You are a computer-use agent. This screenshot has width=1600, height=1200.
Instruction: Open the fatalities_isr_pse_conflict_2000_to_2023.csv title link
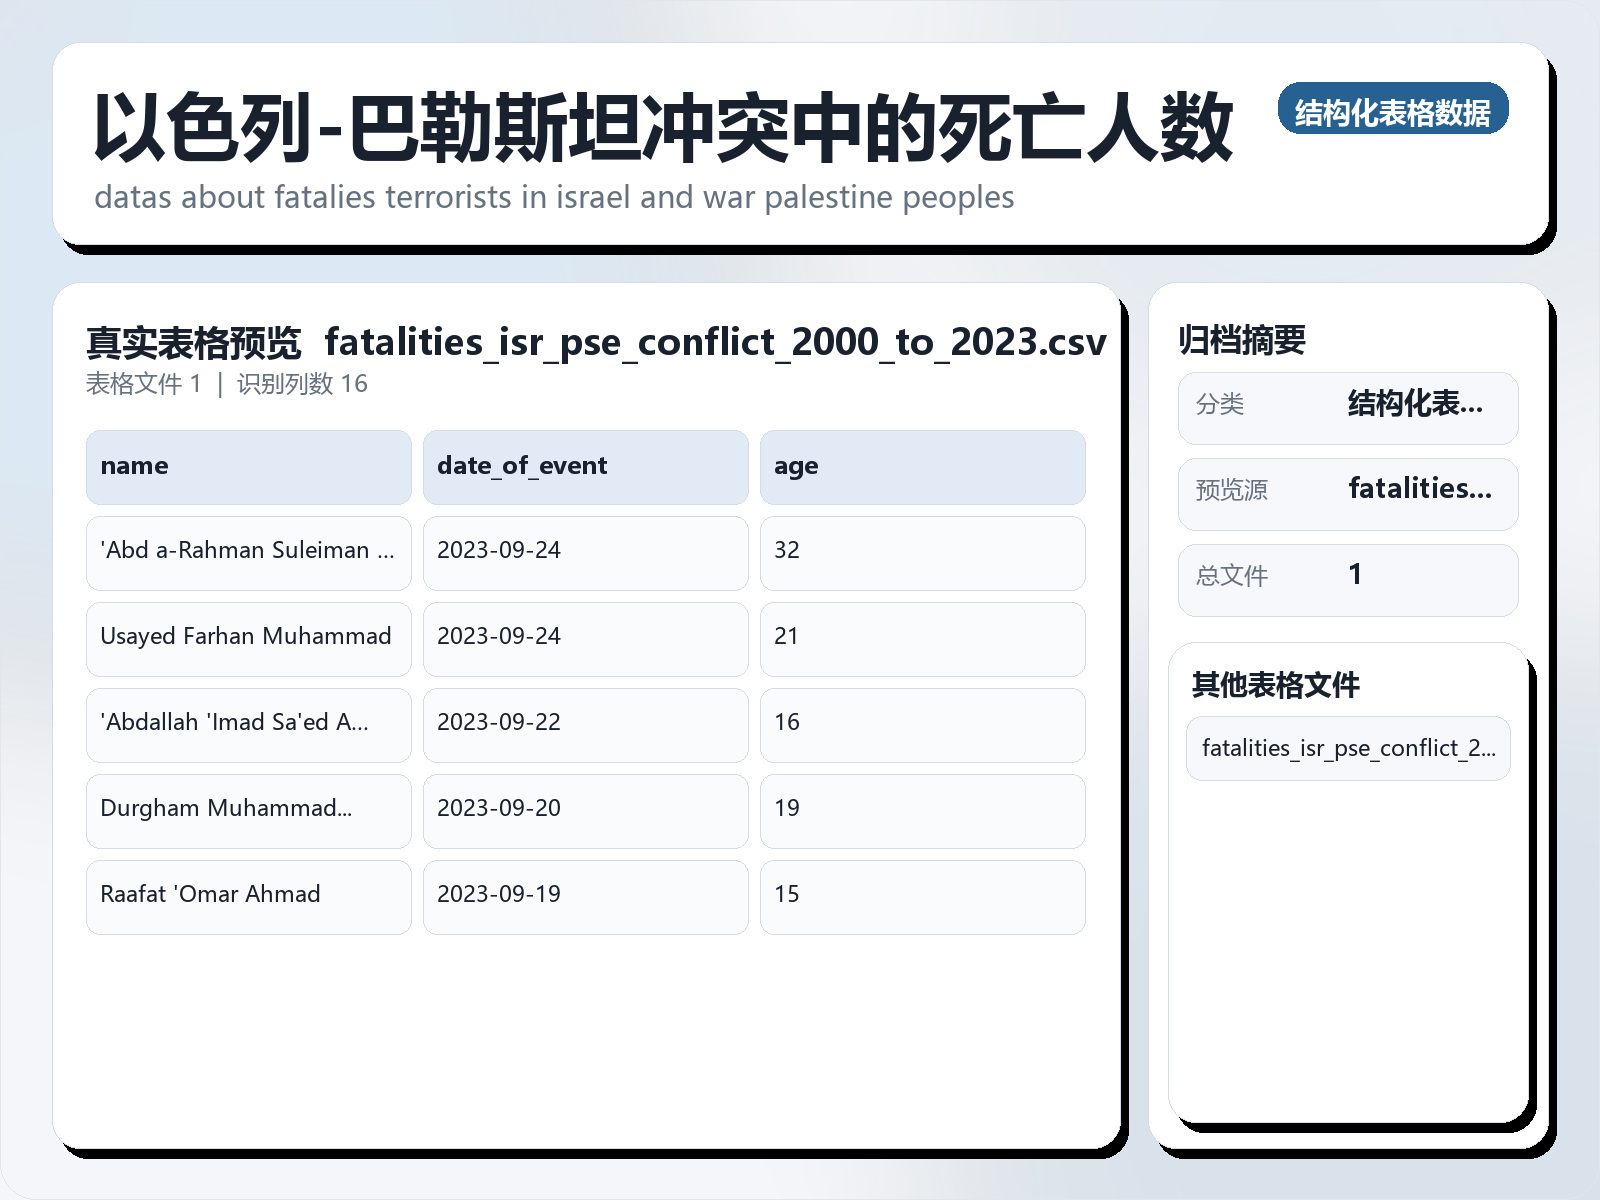pos(716,342)
